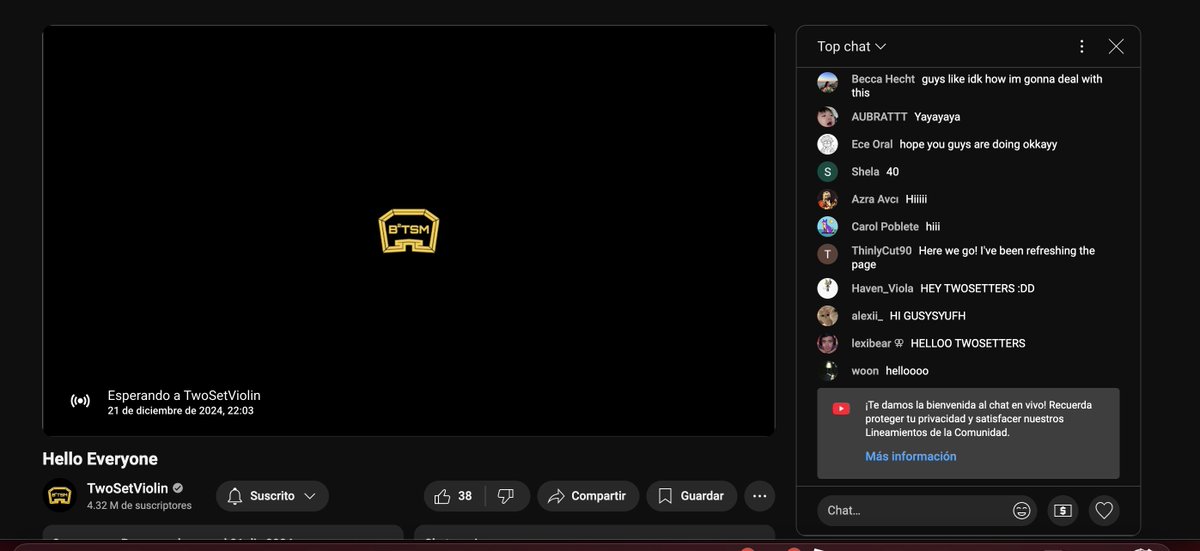Open the Más información link
This screenshot has width=1200, height=551.
tap(911, 456)
